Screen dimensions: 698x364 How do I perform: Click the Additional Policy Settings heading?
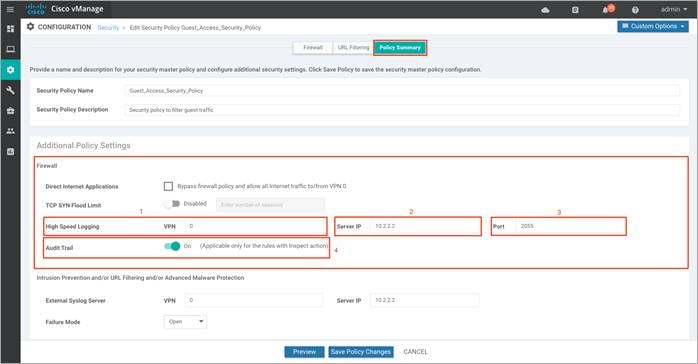tap(83, 146)
